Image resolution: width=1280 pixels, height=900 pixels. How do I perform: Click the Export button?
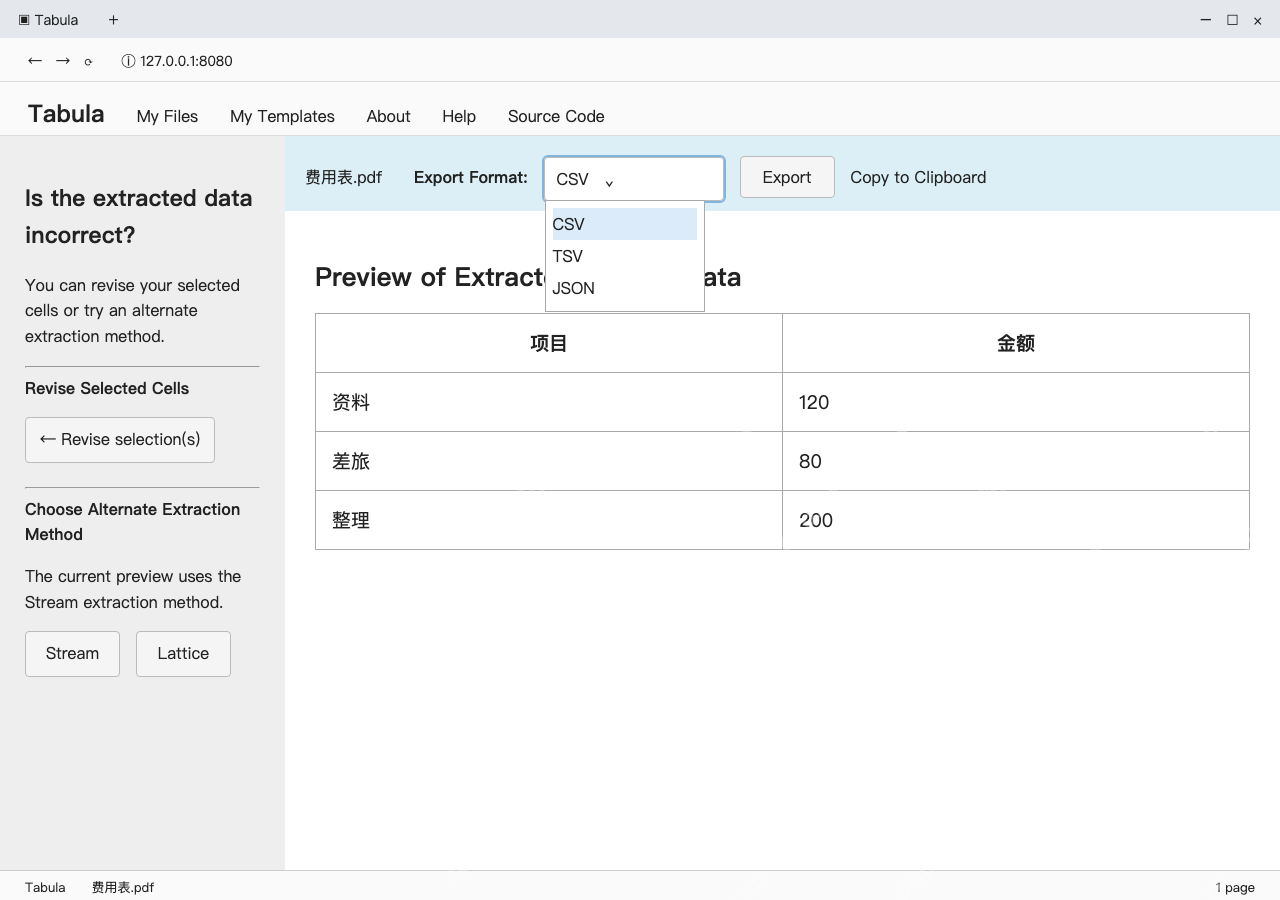pos(787,177)
